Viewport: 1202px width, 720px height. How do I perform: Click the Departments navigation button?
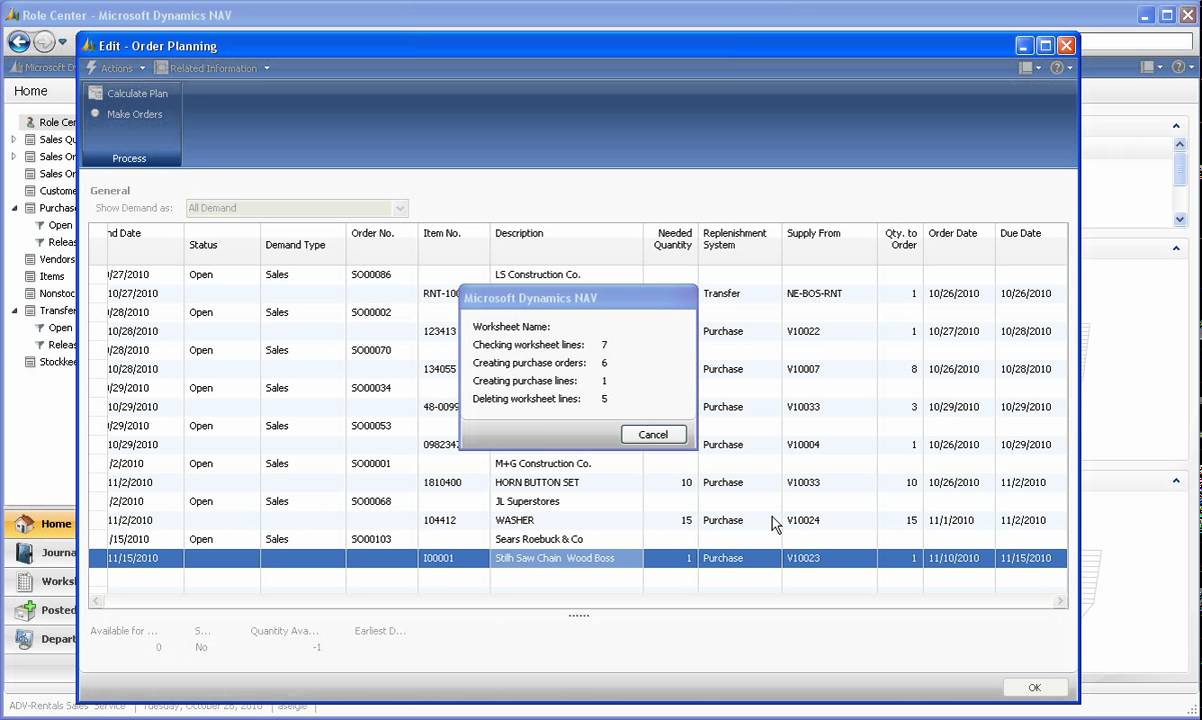41,639
